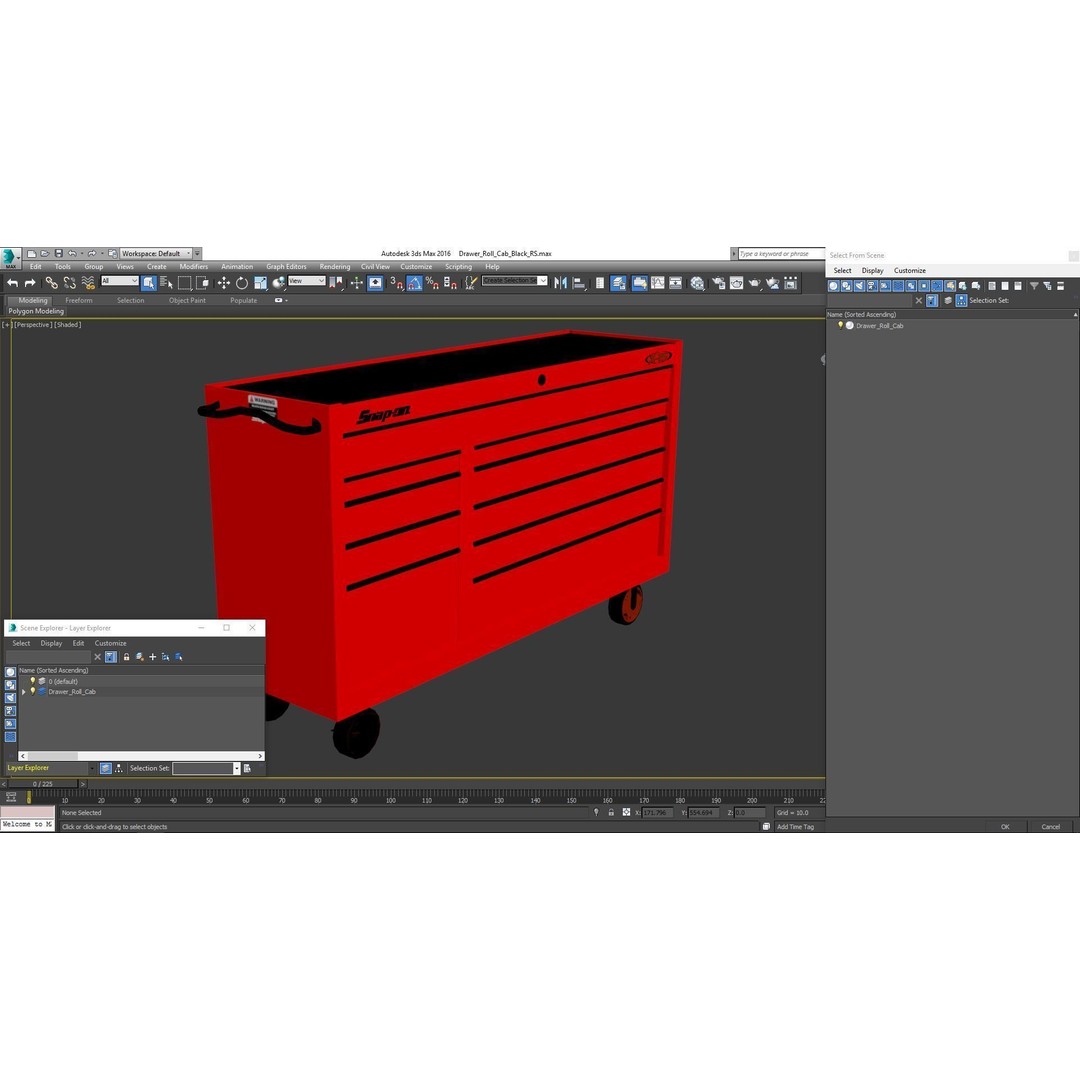Viewport: 1080px width, 1080px height.
Task: Expand the Drawer_Roll_Cab layer tree arrow
Action: [24, 692]
